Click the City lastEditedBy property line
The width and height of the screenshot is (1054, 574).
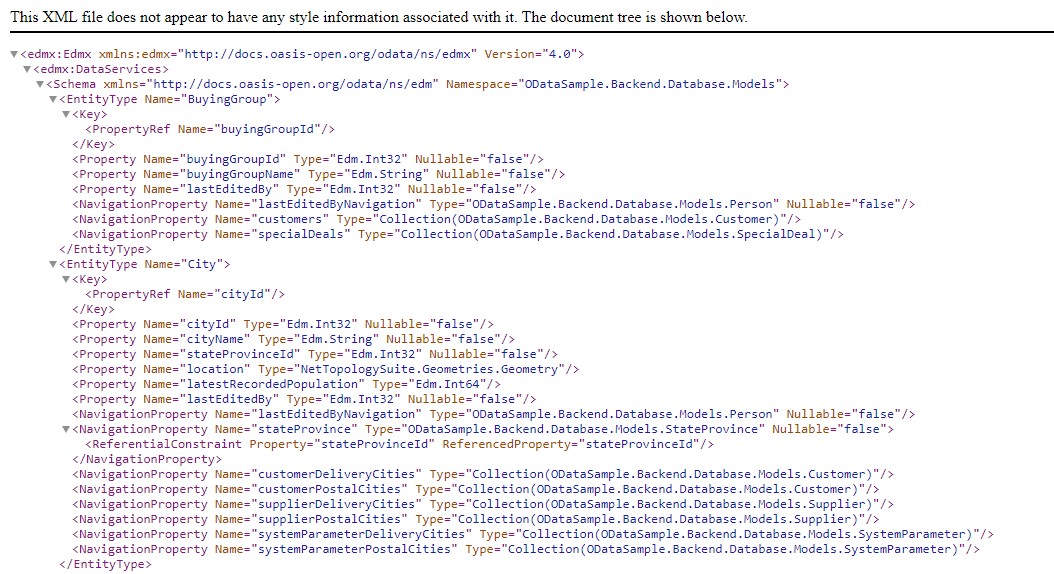tap(305, 399)
